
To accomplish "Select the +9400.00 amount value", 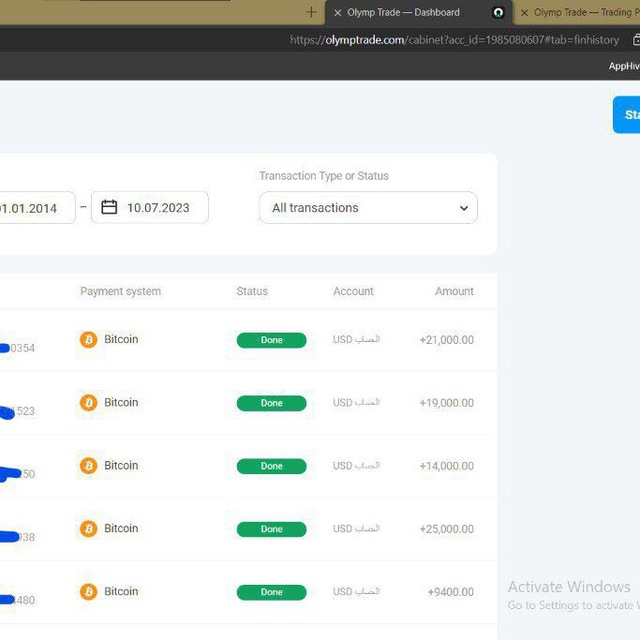I will coord(451,592).
